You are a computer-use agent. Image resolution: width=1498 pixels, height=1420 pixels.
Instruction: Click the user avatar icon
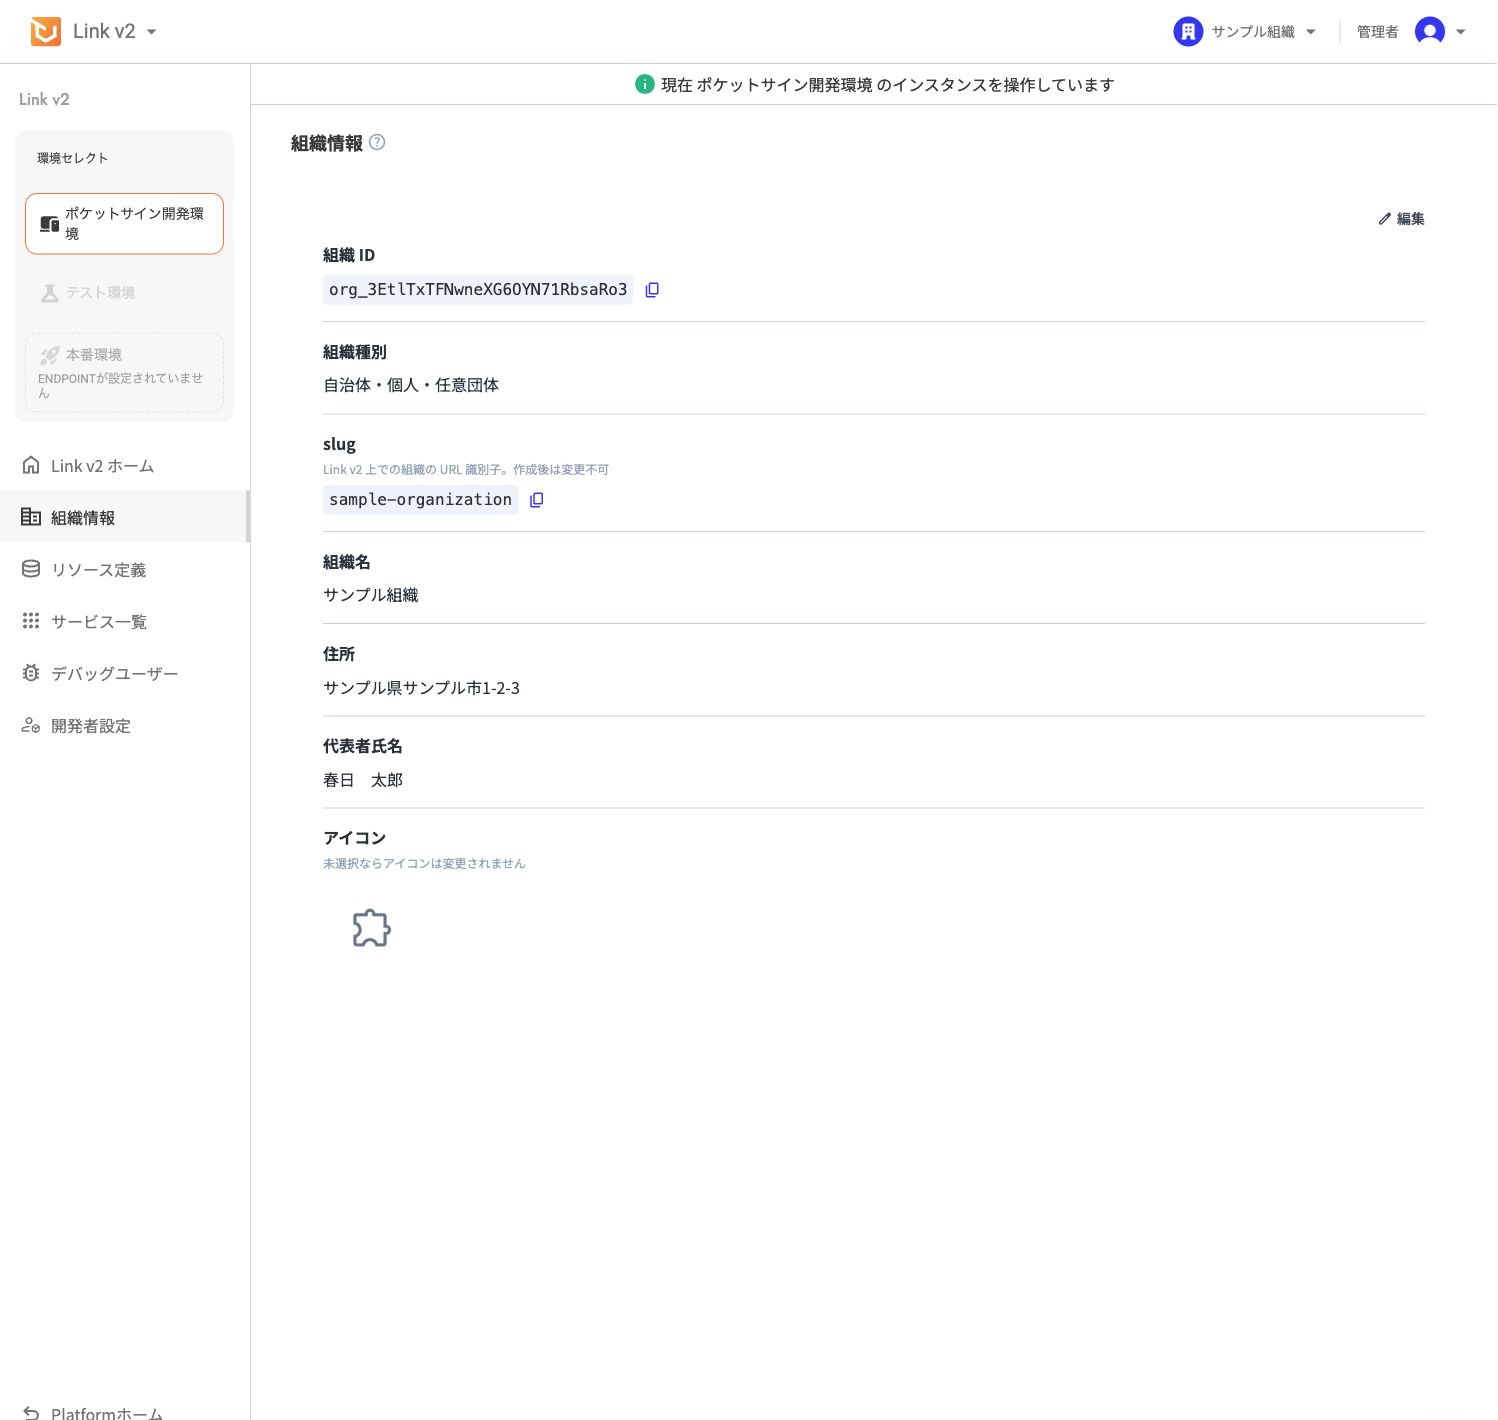pyautogui.click(x=1430, y=32)
